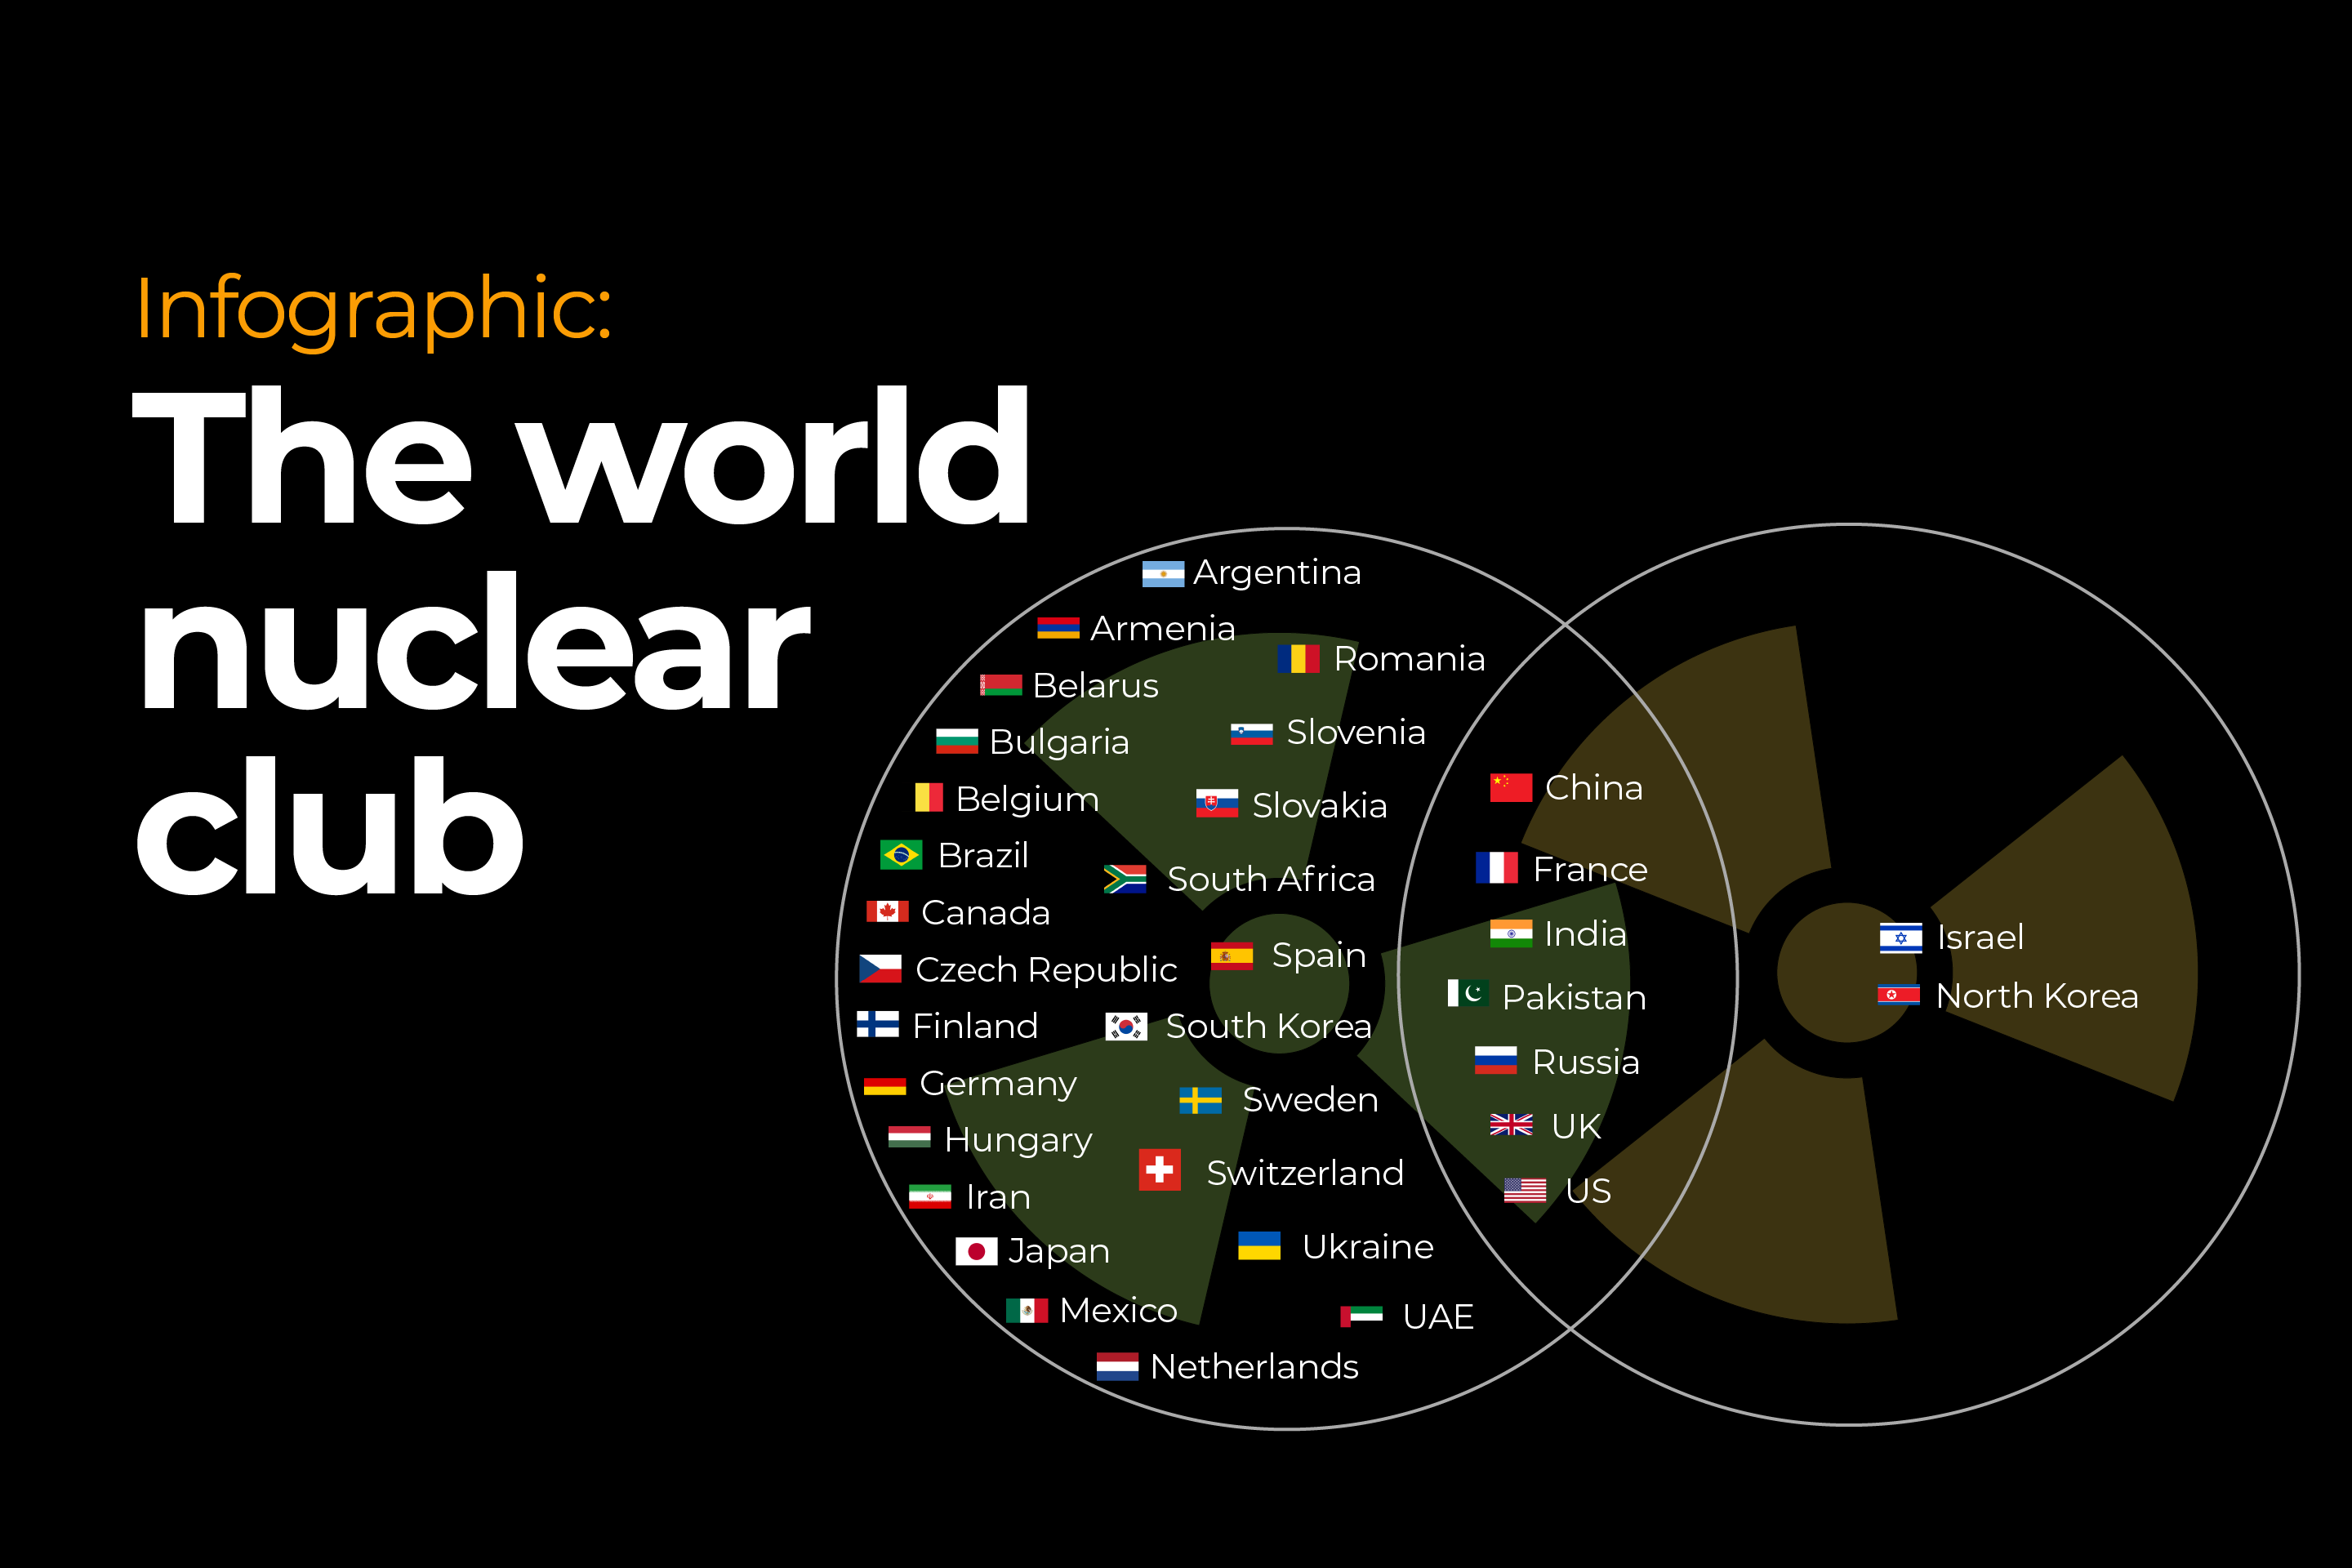2352x1568 pixels.
Task: Select the North Korea flag icon
Action: pos(1897,996)
